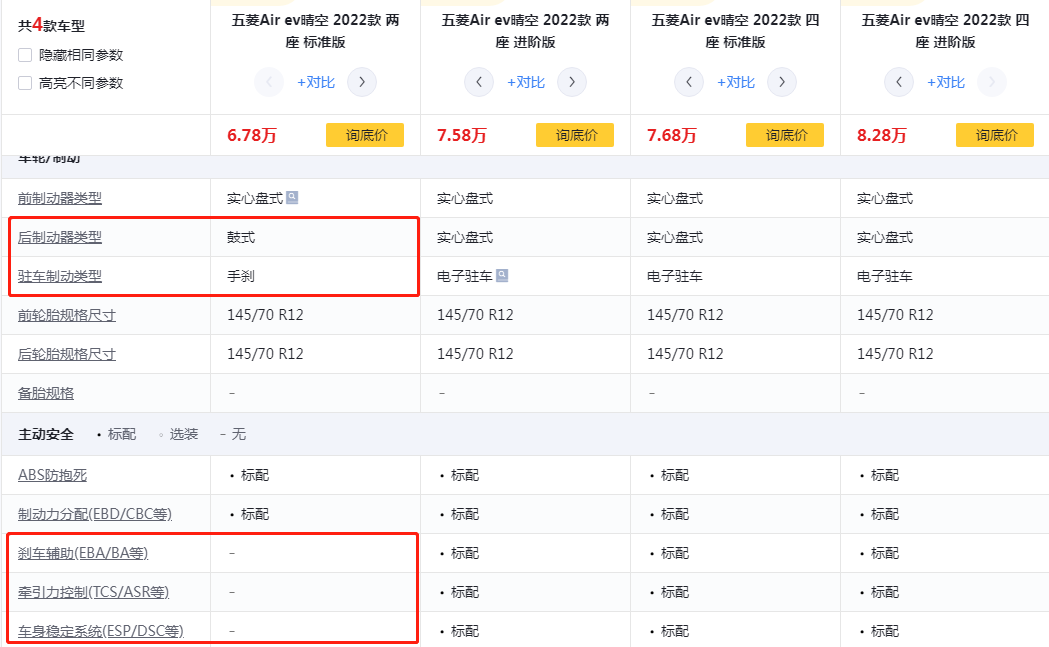Click the next arrow on the 四座 进阶版 column

click(992, 82)
